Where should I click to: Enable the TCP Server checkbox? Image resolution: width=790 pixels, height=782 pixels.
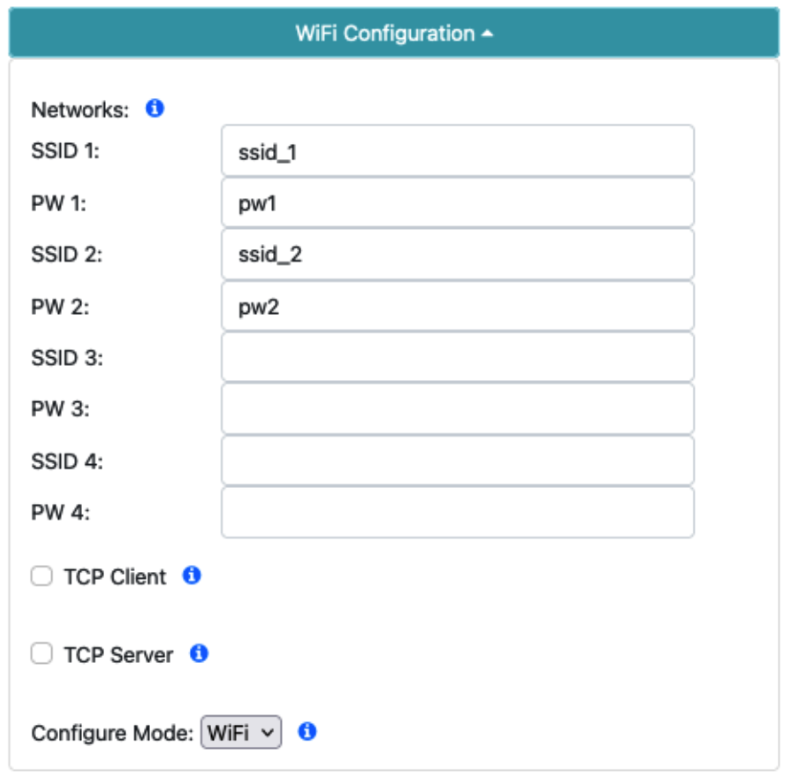point(42,654)
